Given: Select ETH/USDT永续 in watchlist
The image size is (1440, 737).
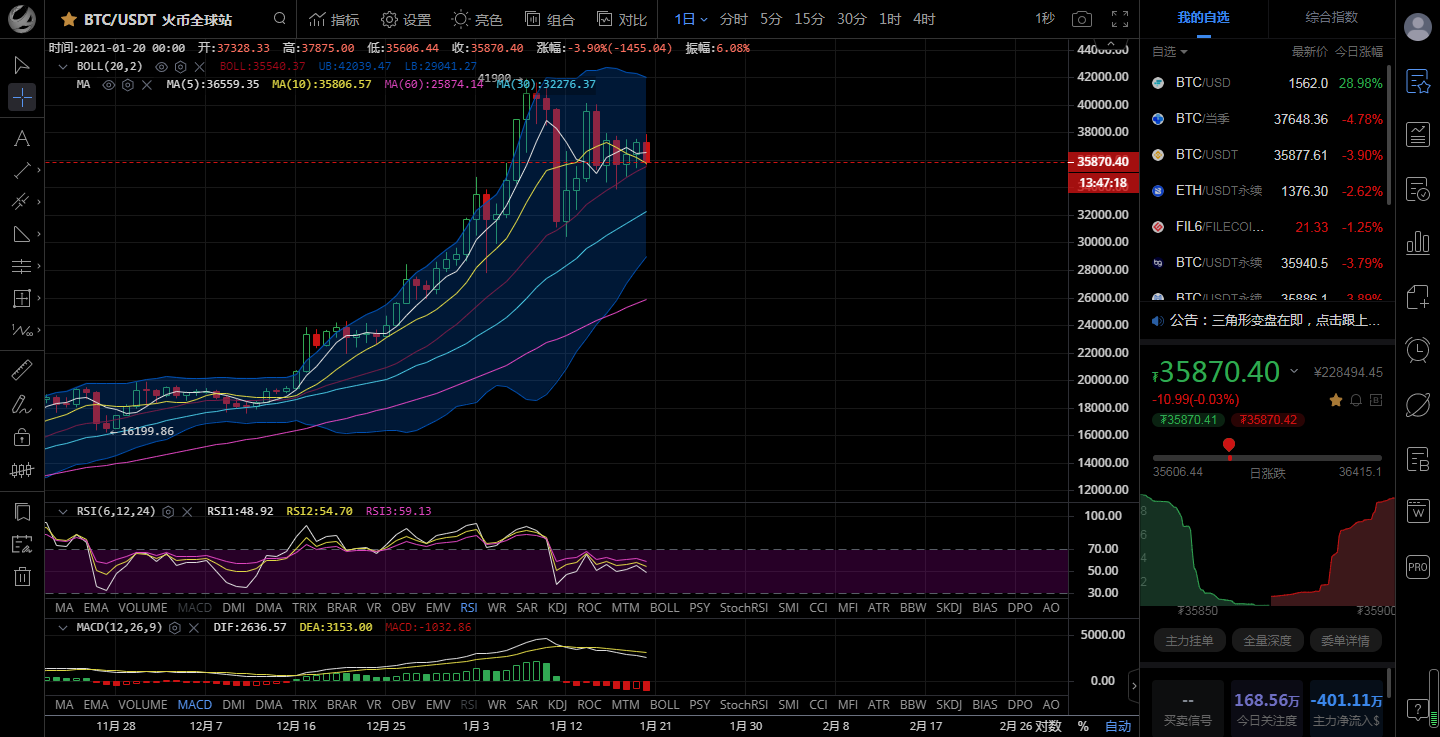Looking at the screenshot, I should (x=1267, y=191).
